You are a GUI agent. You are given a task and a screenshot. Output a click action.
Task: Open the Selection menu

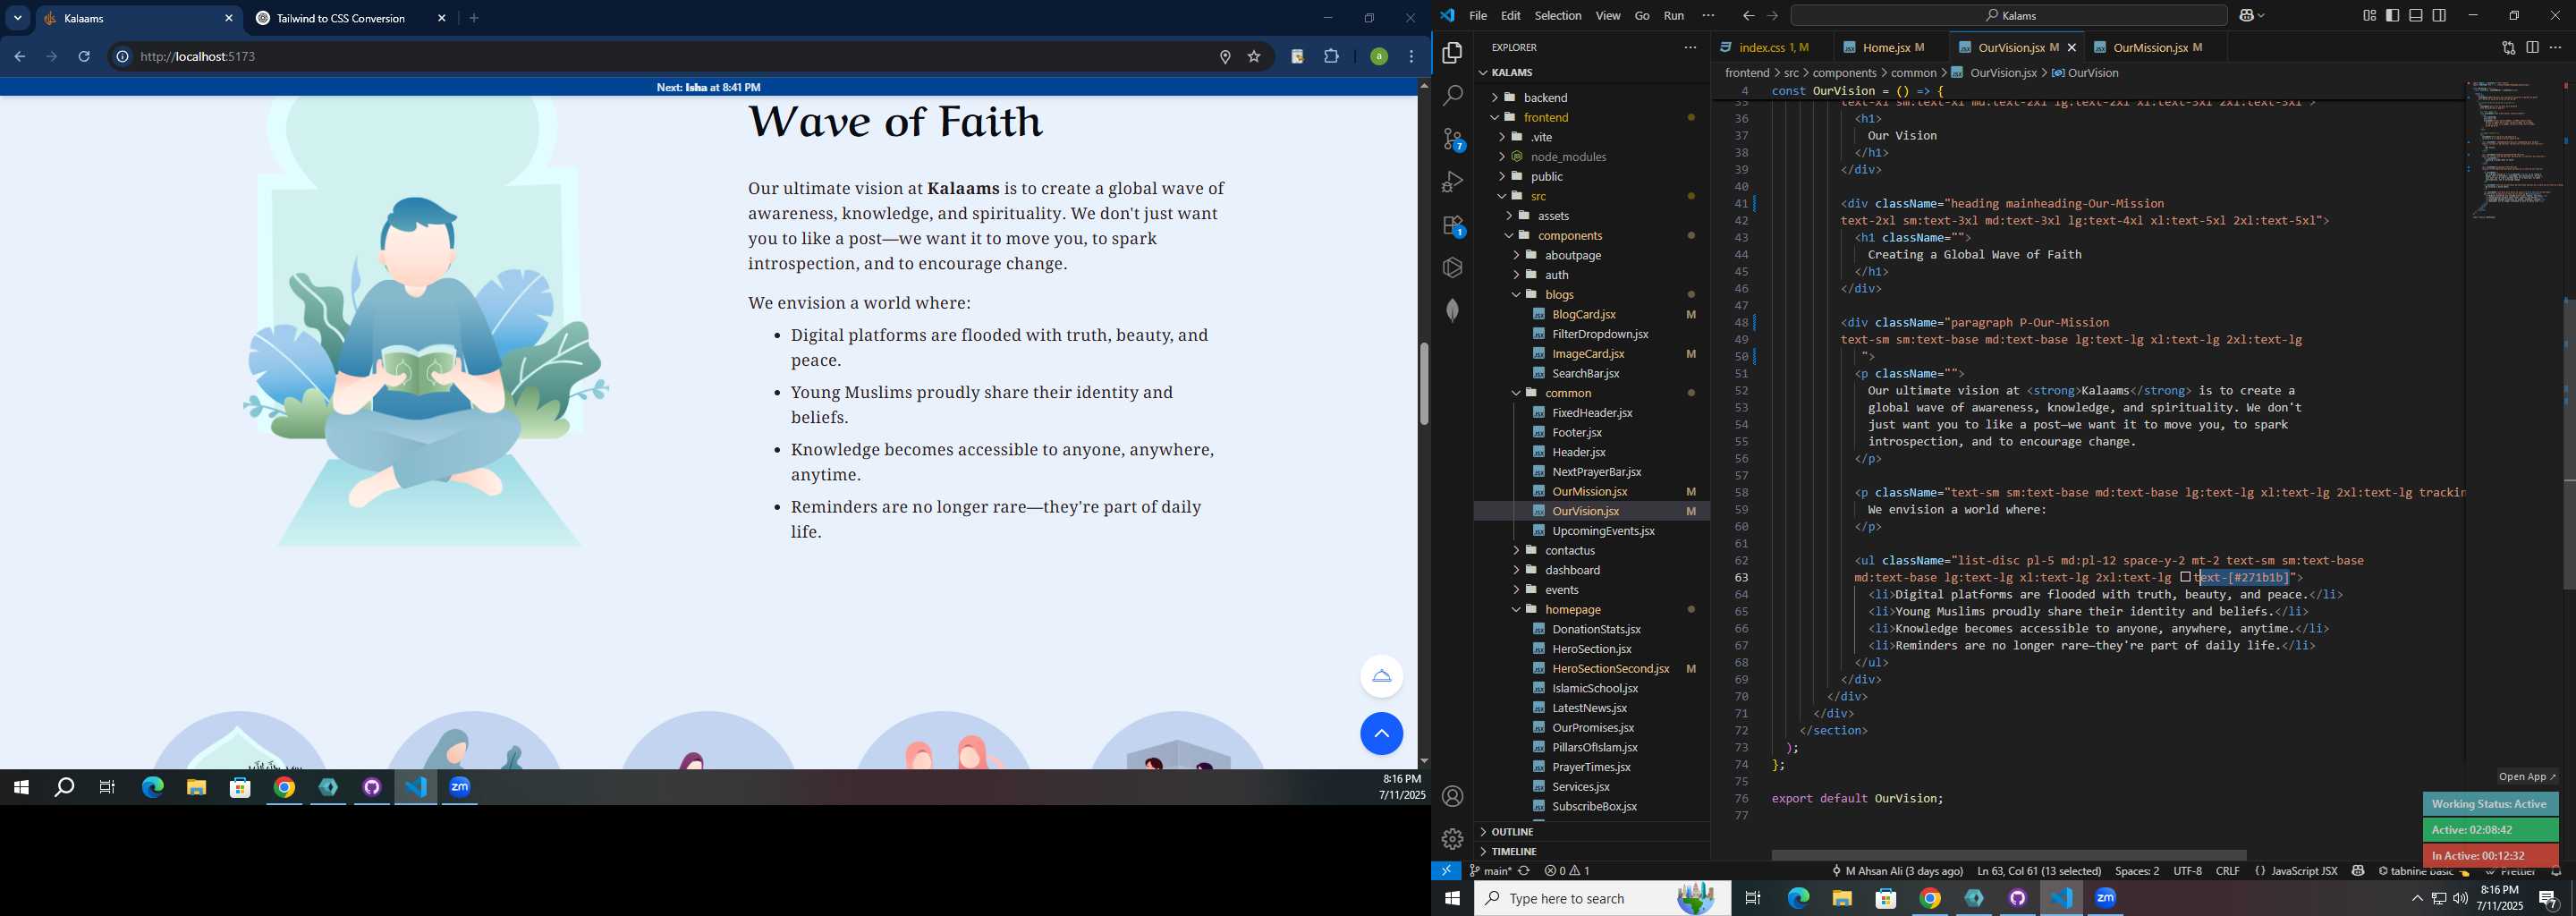coord(1558,15)
